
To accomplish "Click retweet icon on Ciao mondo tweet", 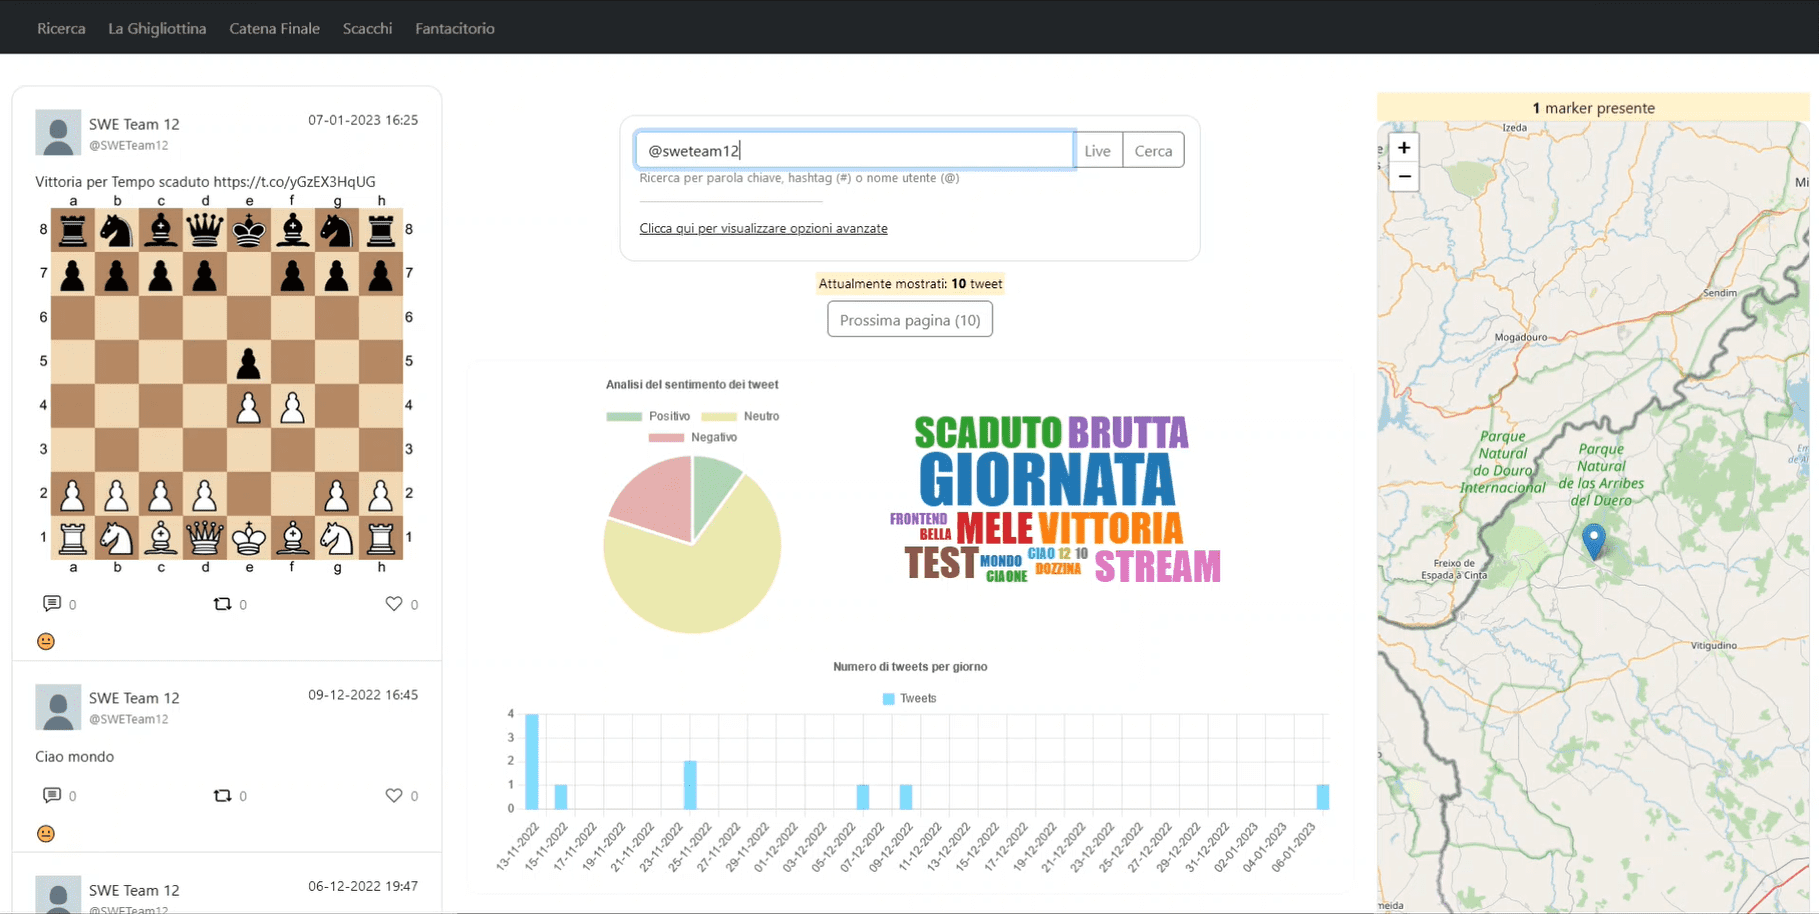I will [222, 796].
